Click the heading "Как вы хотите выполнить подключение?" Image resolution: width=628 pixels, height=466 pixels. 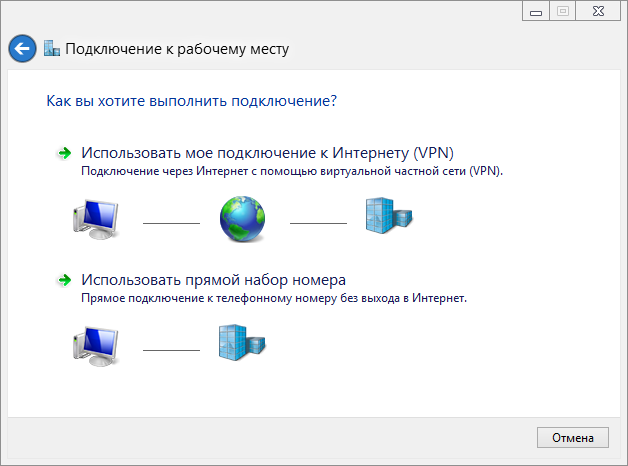191,101
